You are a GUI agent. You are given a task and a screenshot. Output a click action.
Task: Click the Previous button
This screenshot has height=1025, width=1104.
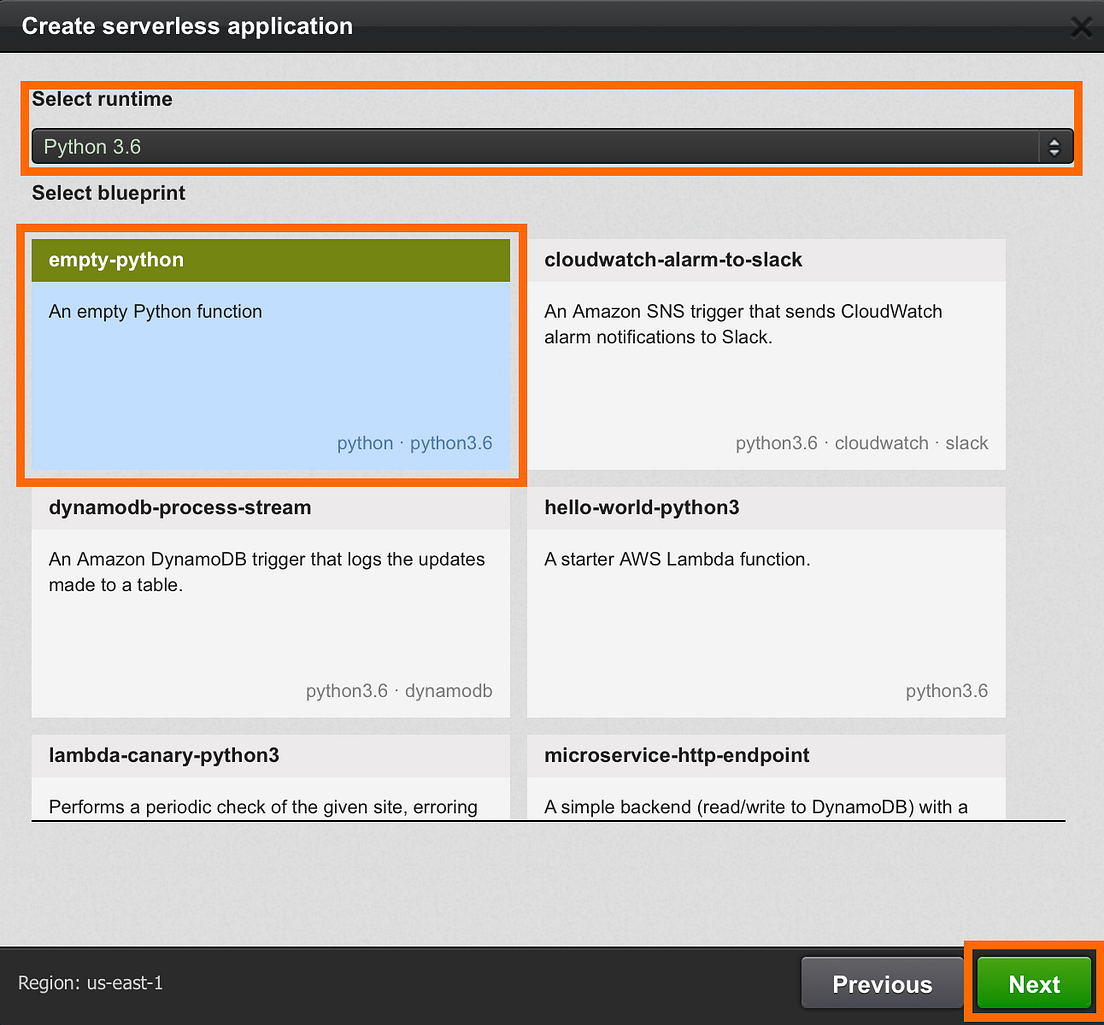point(881,983)
